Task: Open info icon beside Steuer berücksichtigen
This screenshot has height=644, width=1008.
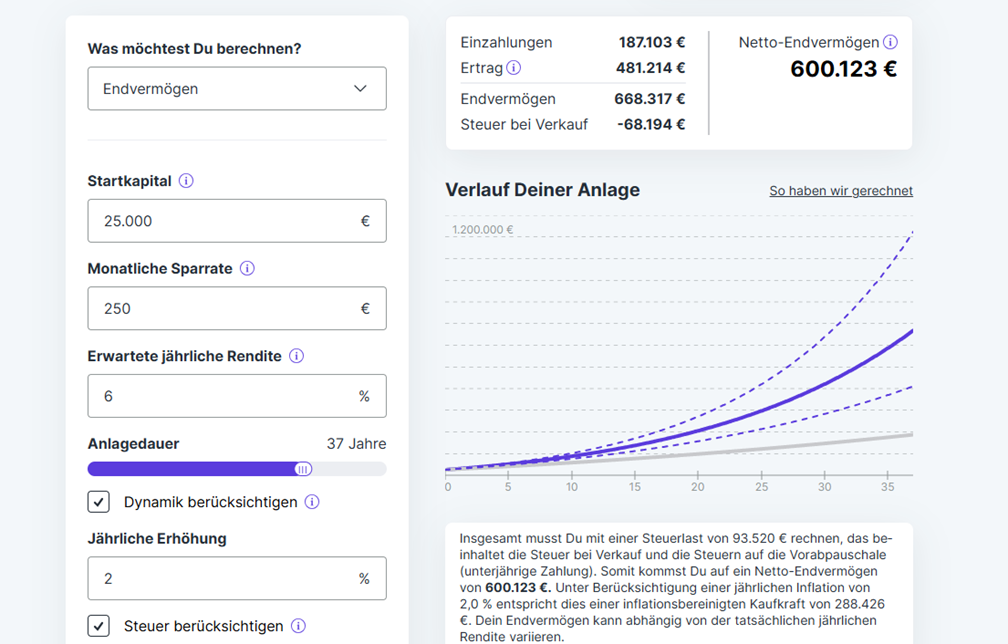Action: tap(298, 626)
